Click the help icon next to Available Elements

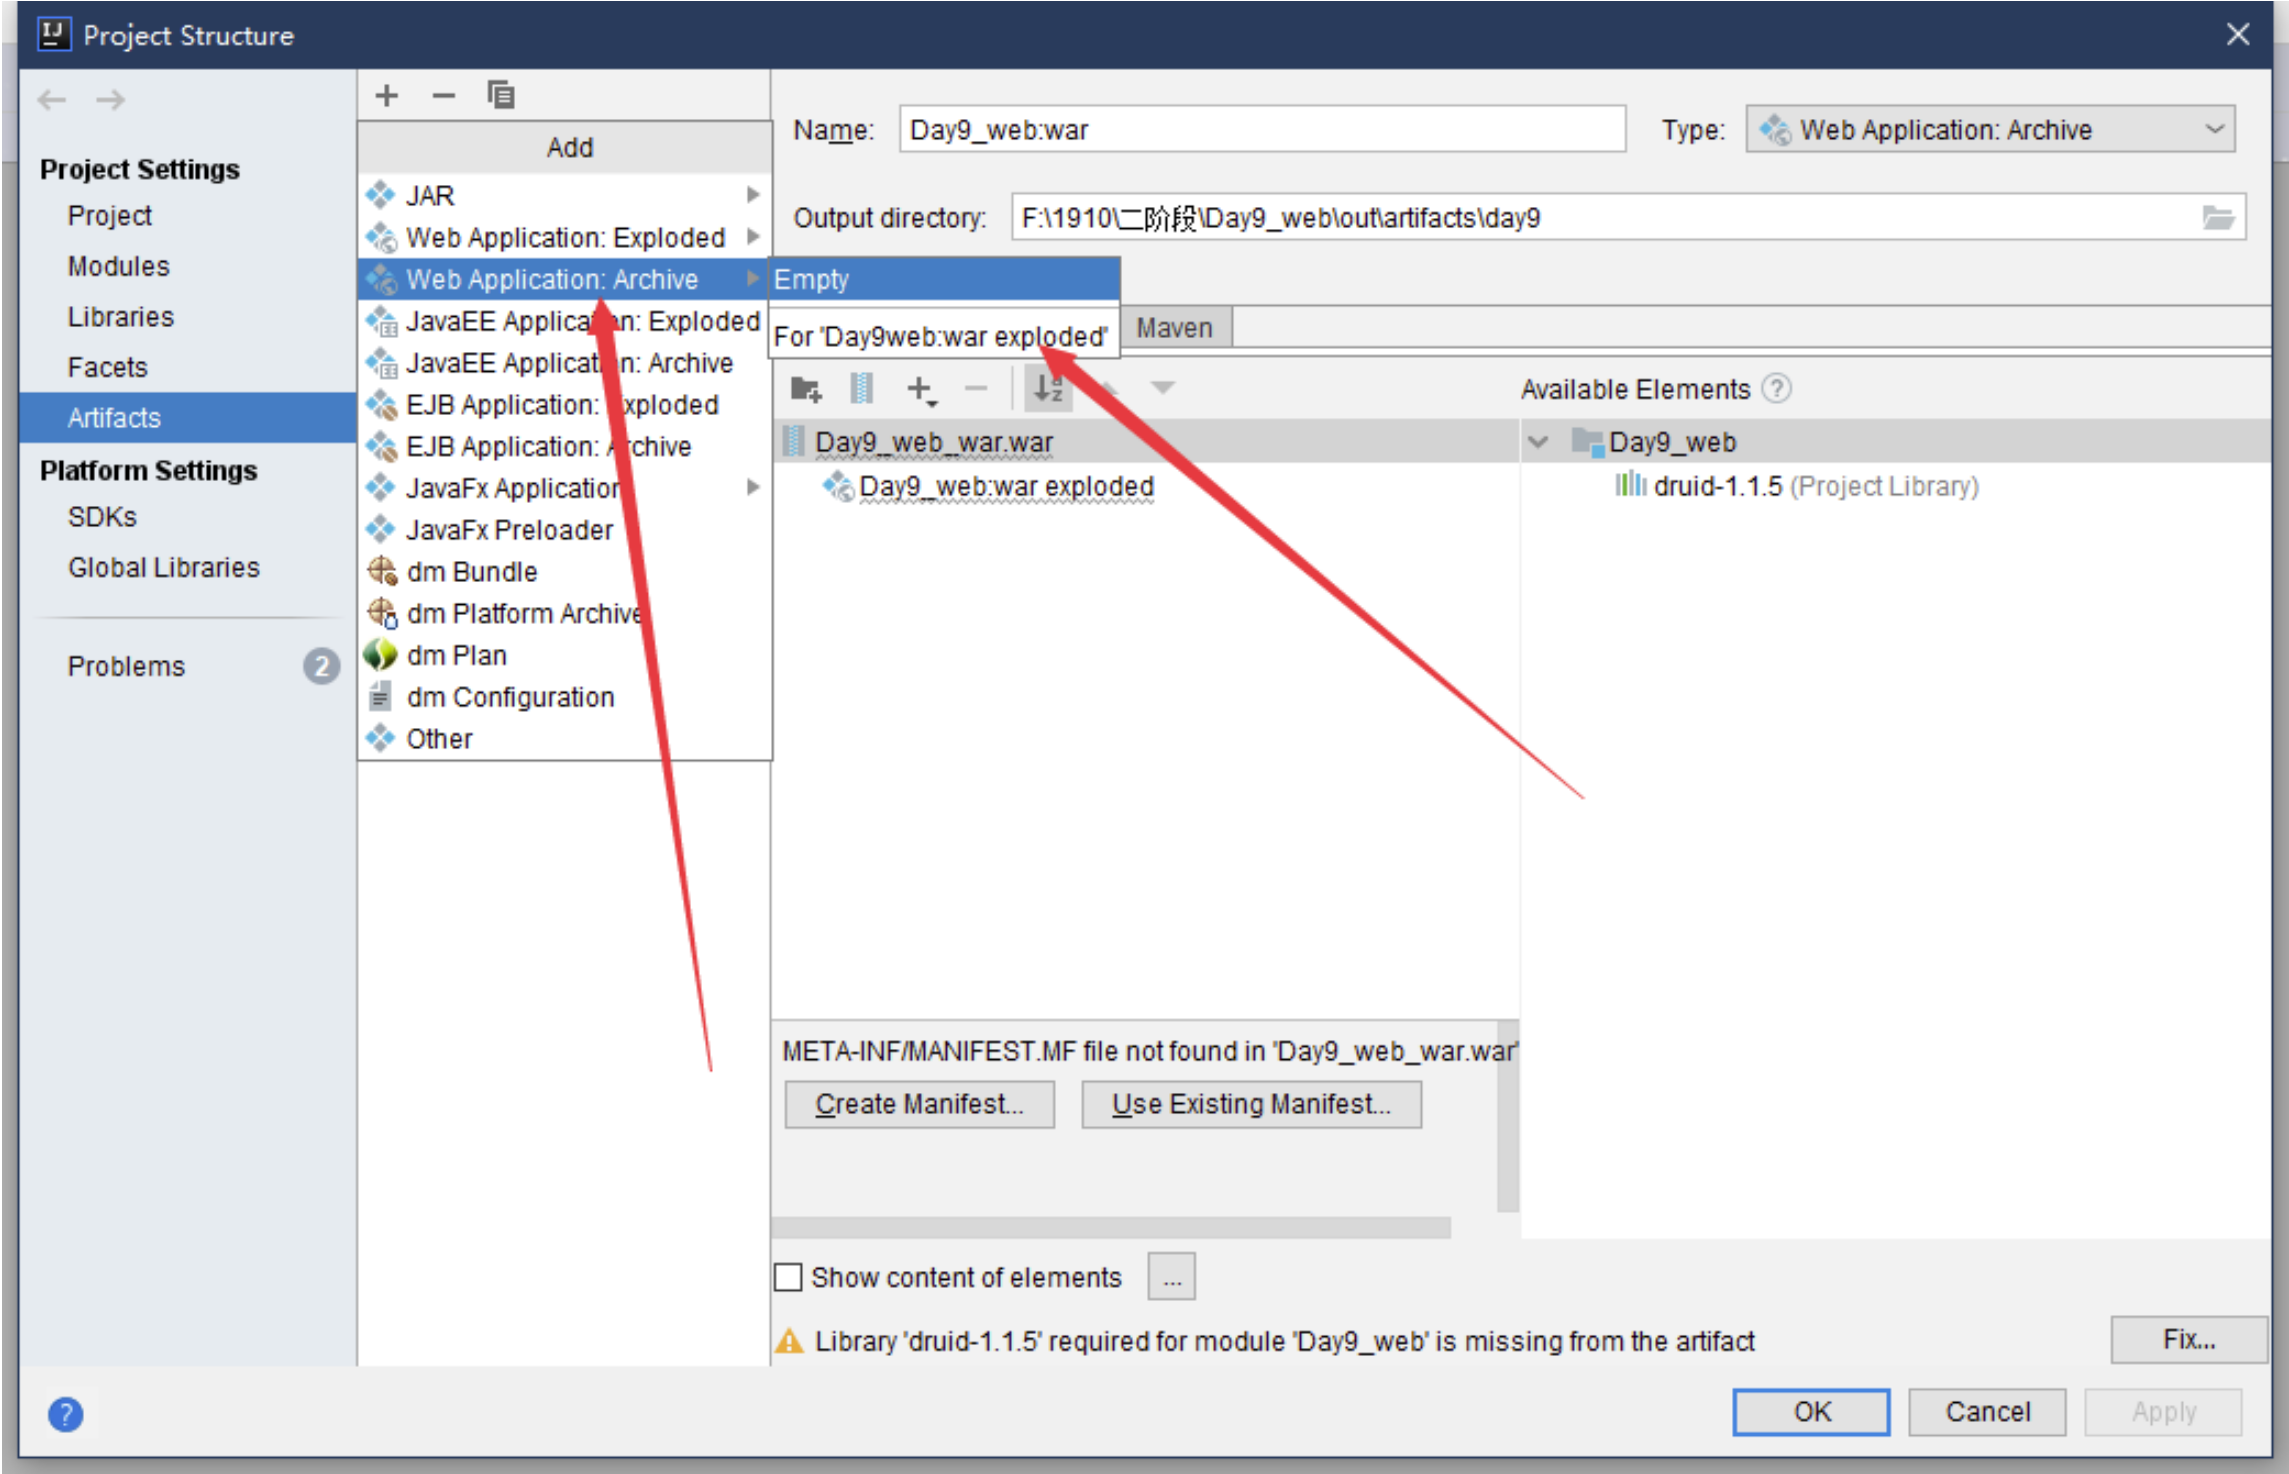[x=1776, y=389]
